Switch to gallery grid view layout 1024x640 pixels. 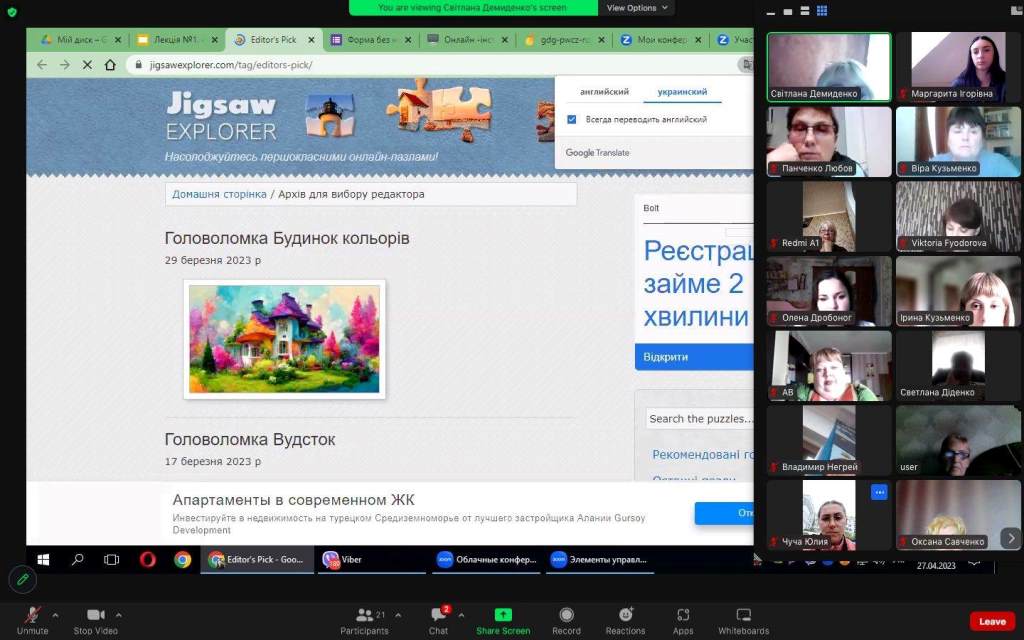point(822,11)
